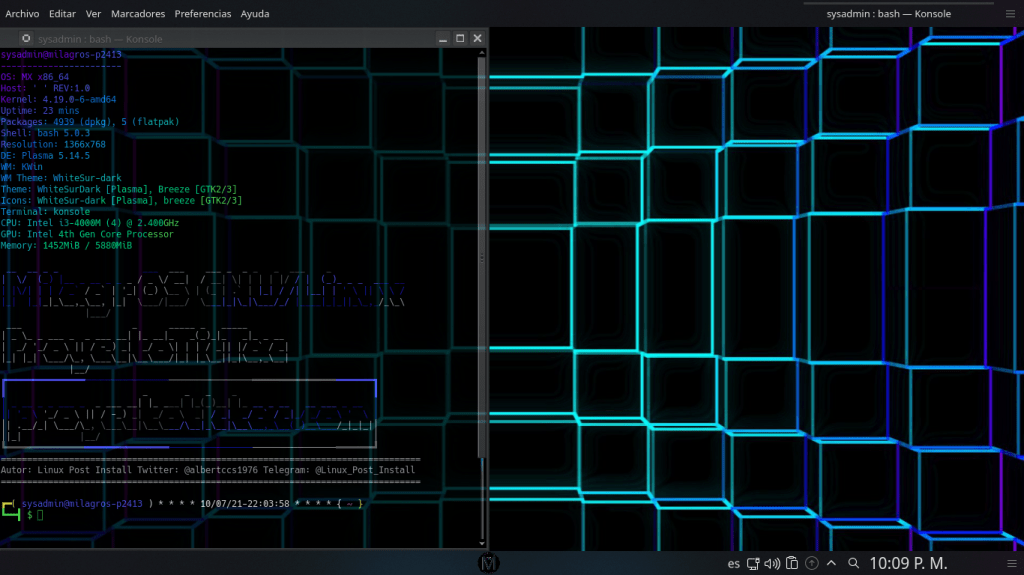The width and height of the screenshot is (1024, 575).
Task: Open the Ver menu
Action: tap(93, 14)
